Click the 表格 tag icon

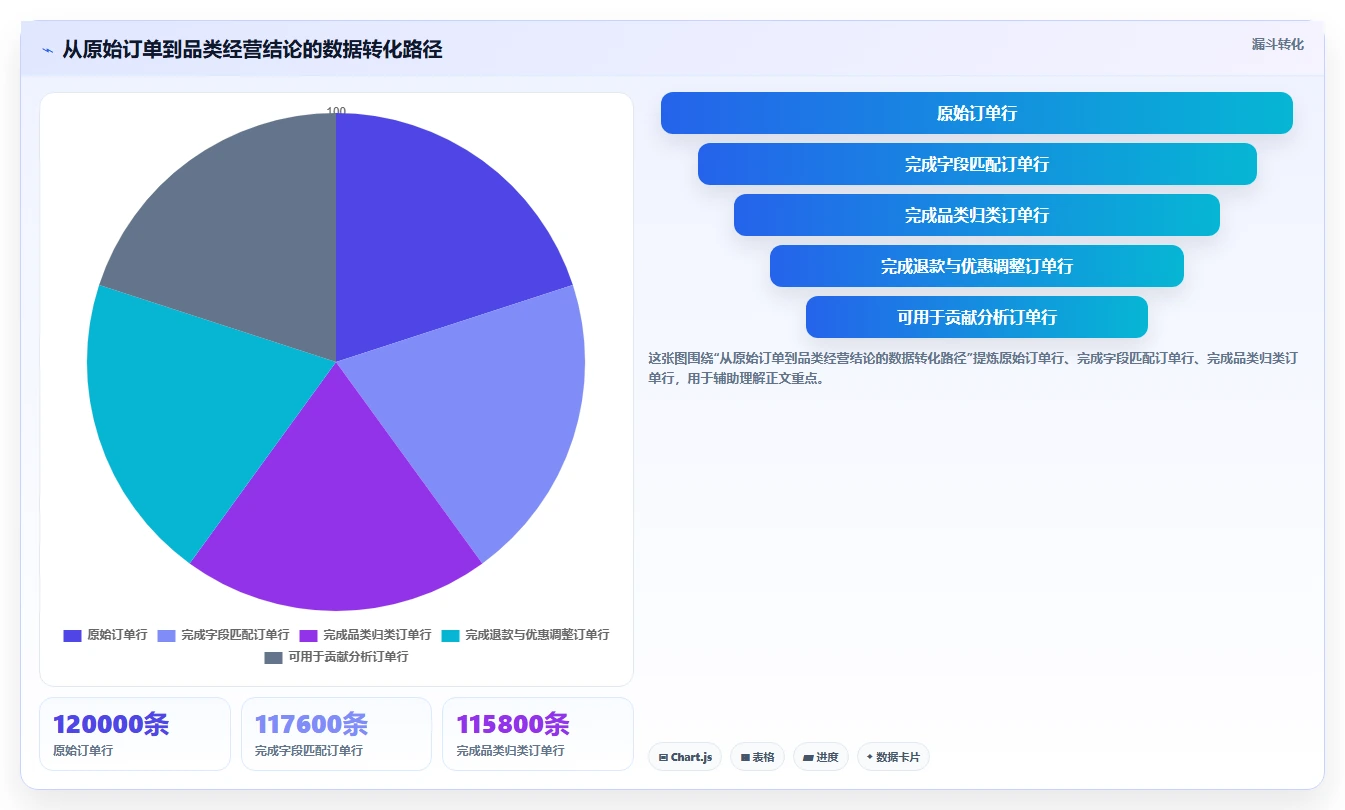[745, 758]
